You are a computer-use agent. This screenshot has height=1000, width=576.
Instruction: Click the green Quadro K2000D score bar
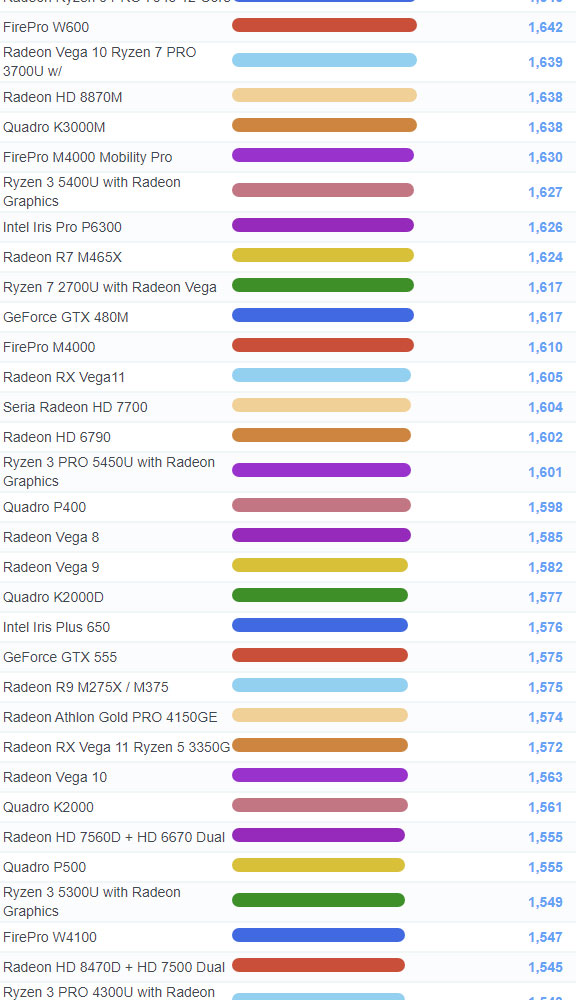(320, 596)
